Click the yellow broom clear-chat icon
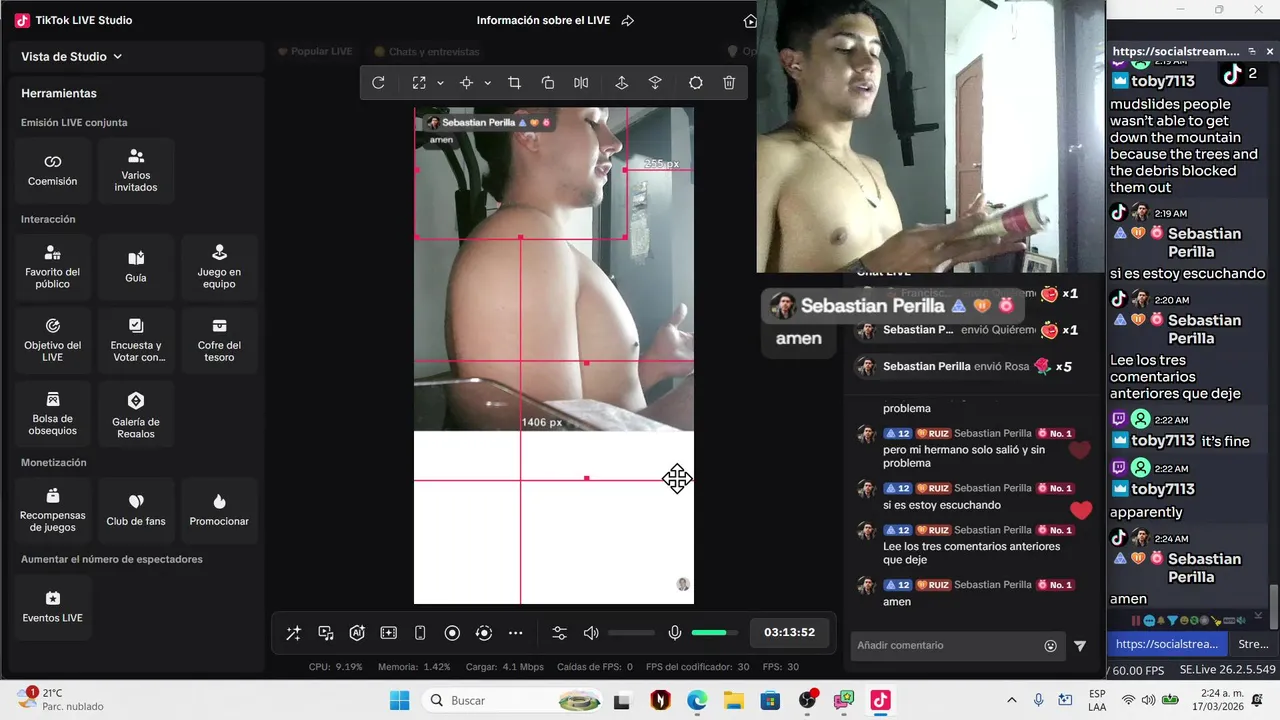This screenshot has height=720, width=1280. tap(1216, 622)
